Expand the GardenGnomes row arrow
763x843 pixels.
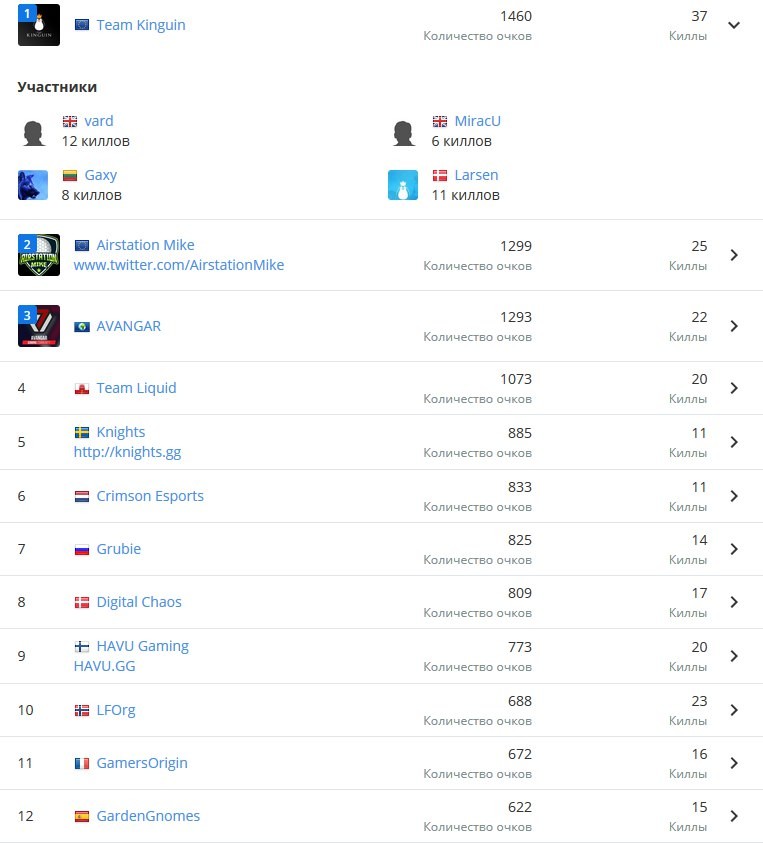tap(734, 816)
